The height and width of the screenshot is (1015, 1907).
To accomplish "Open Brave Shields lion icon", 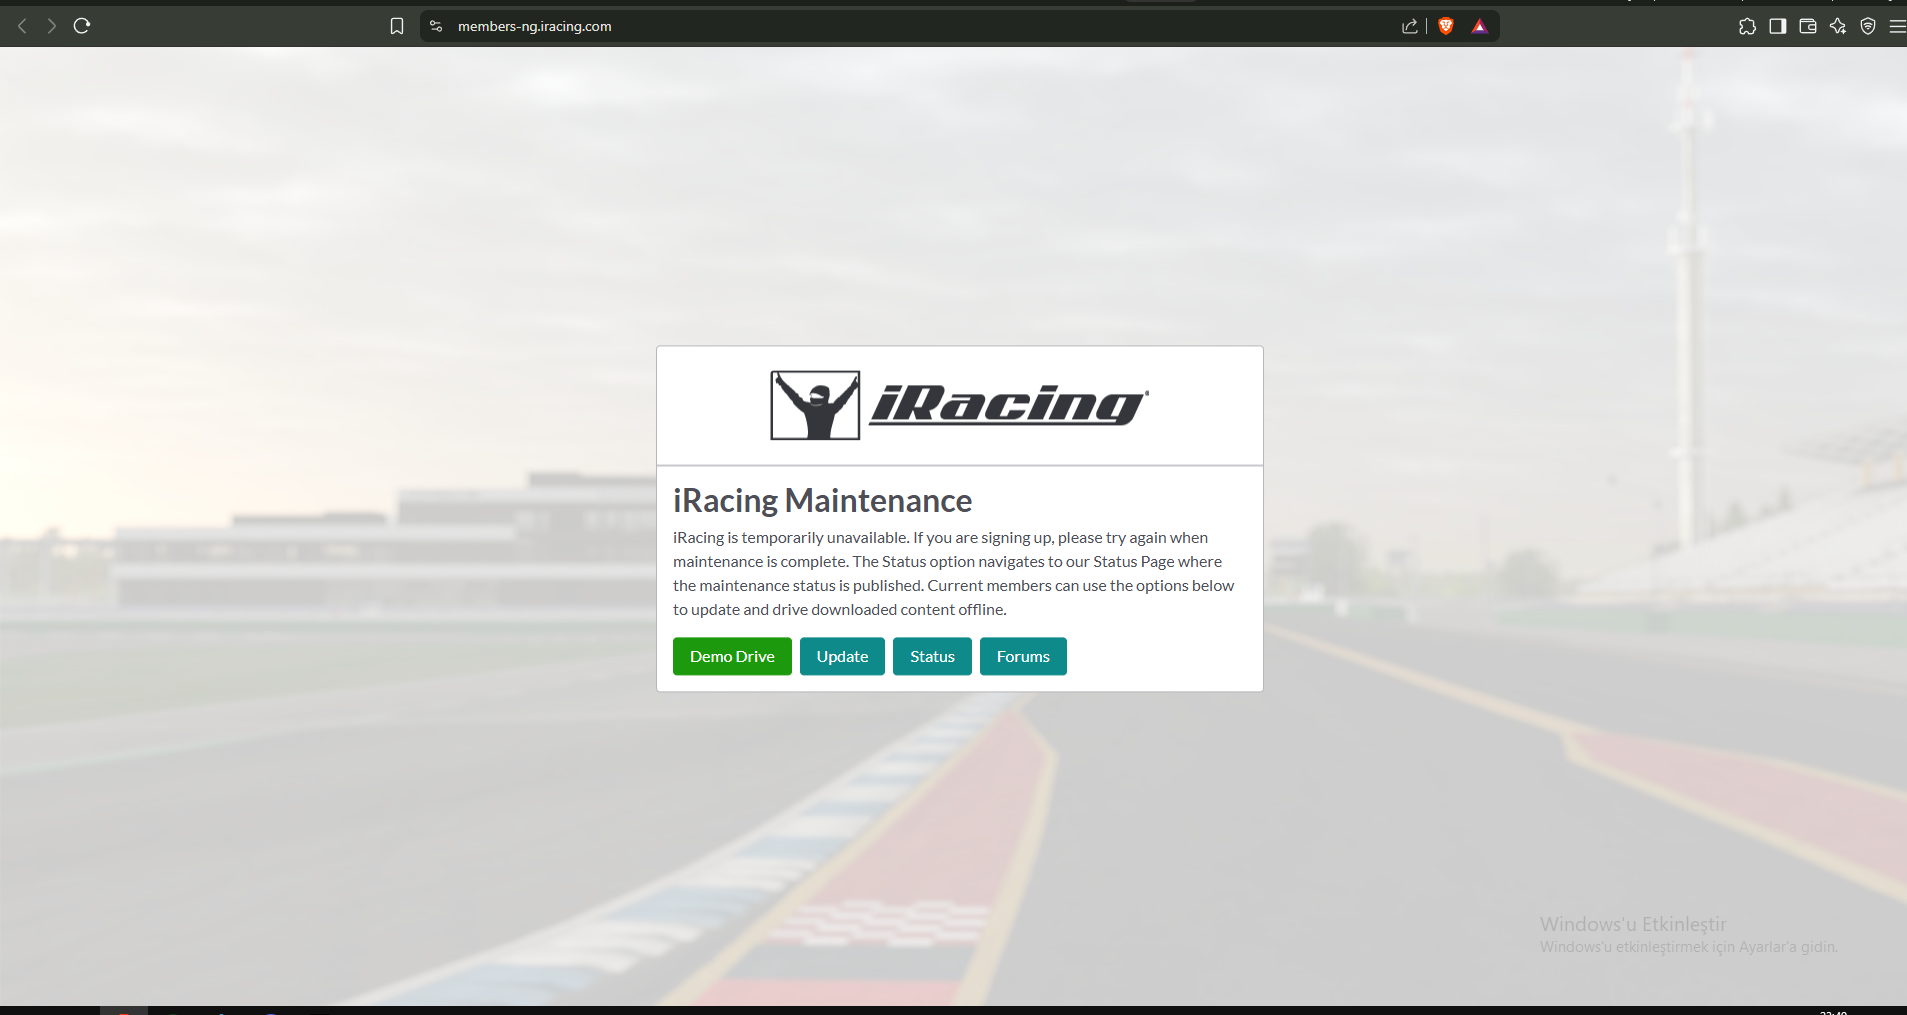I will click(x=1446, y=26).
